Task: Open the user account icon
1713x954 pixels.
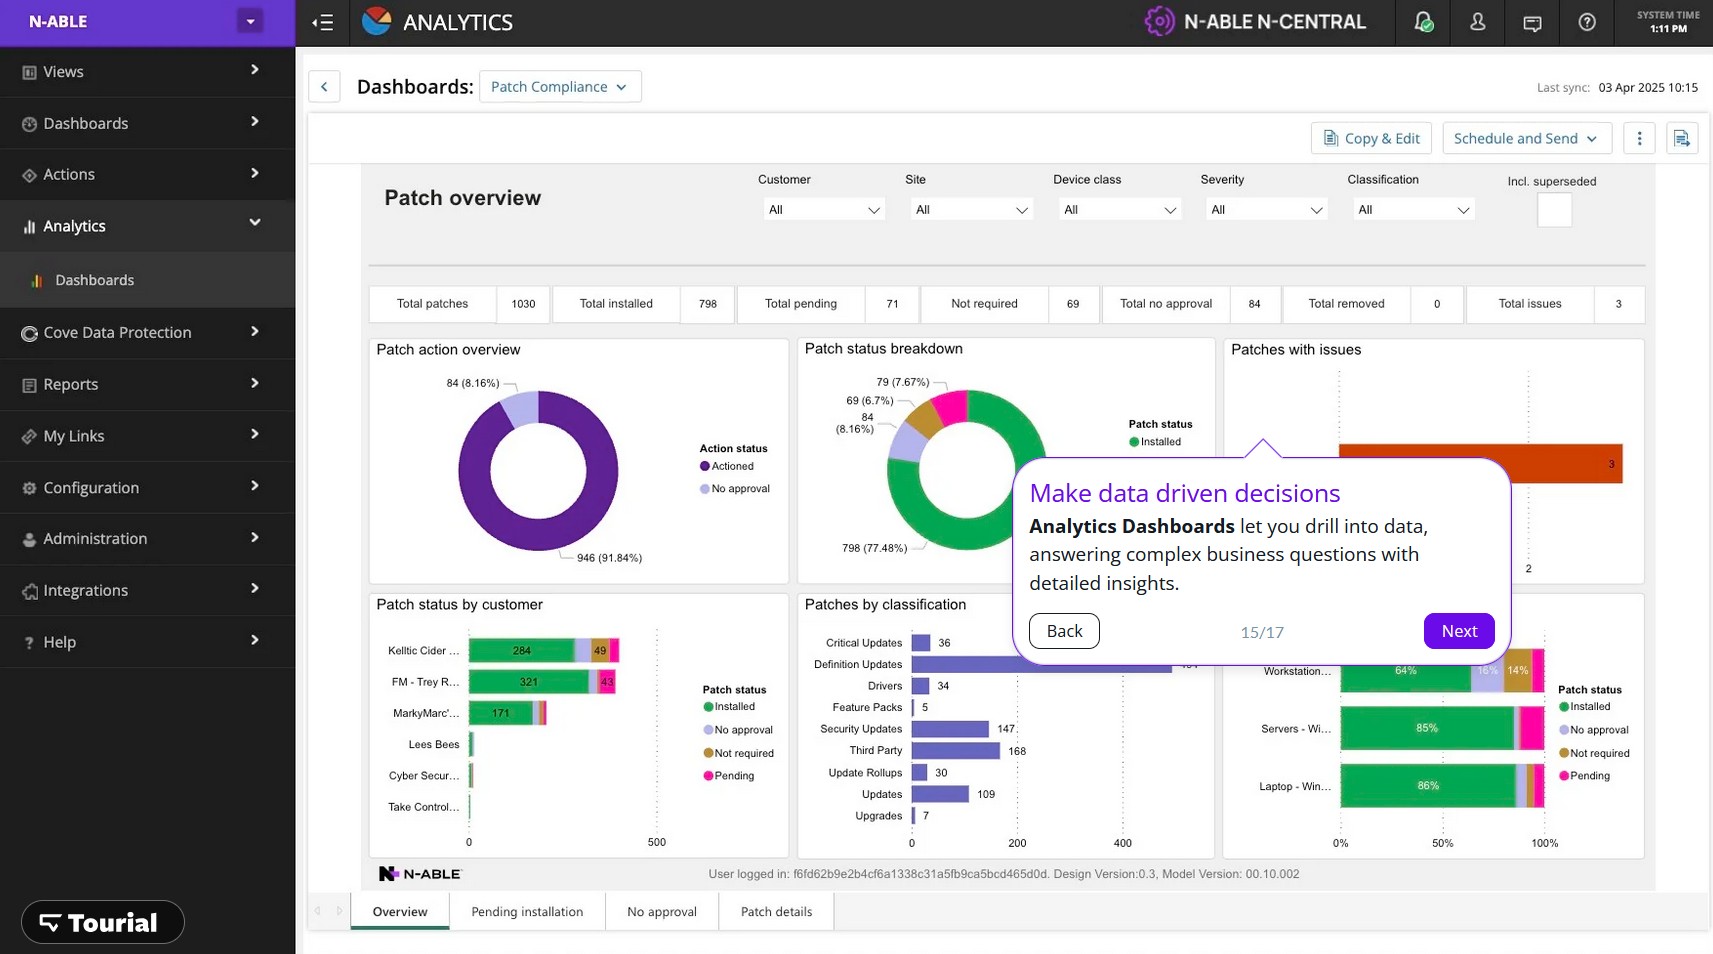Action: (1477, 22)
